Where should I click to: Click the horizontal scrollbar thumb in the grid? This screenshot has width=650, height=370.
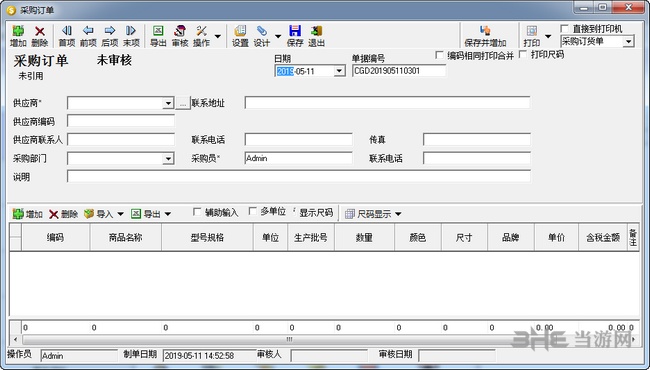(x=289, y=340)
